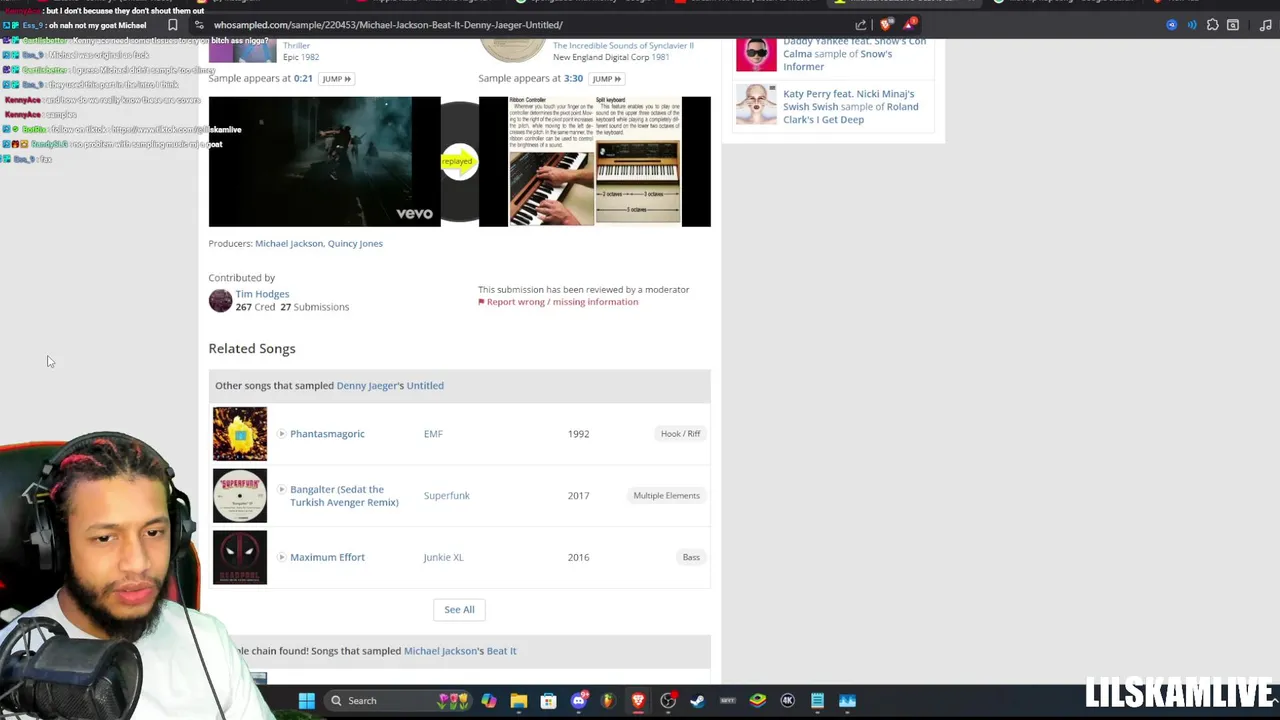The width and height of the screenshot is (1280, 720).
Task: Open Copilot from the taskbar
Action: [489, 700]
